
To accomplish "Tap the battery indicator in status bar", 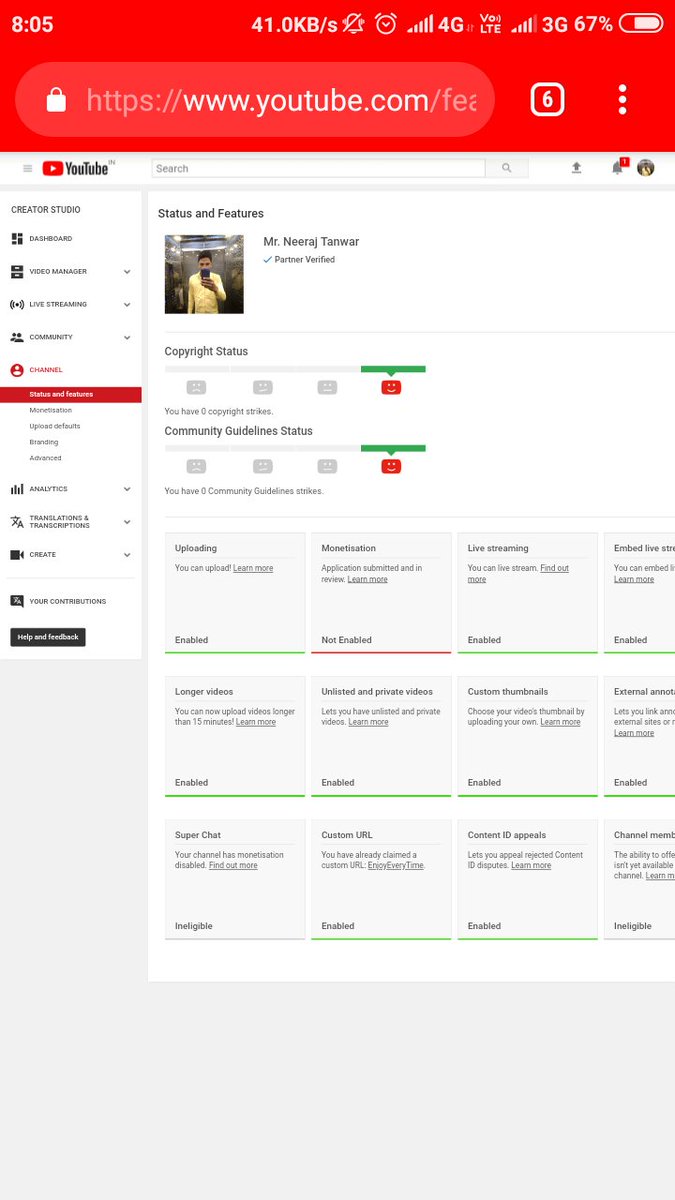I will [x=641, y=24].
